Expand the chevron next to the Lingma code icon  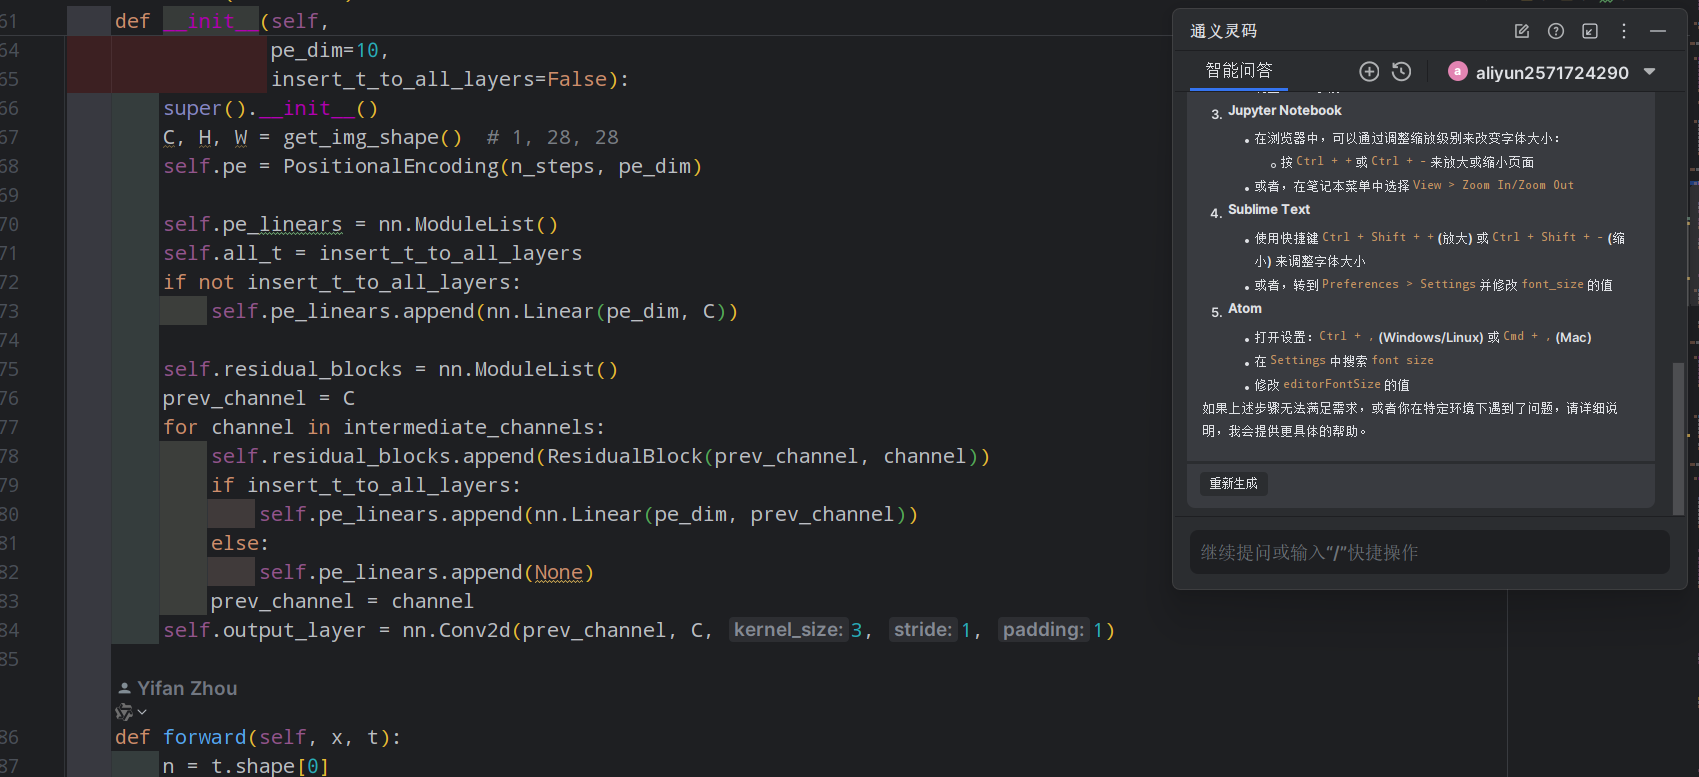142,712
